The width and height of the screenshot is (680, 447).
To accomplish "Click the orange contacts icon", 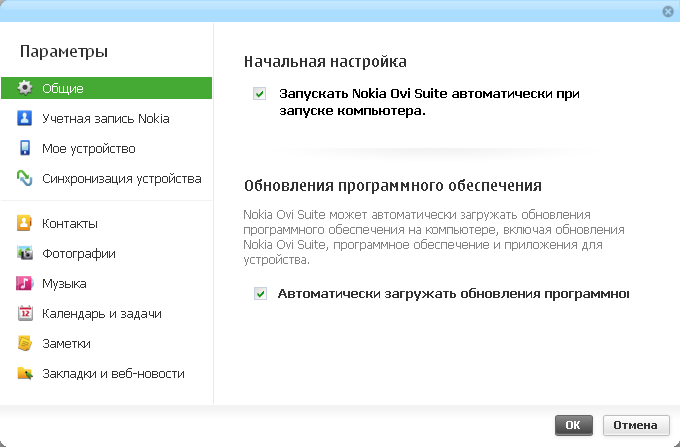I will coord(24,223).
